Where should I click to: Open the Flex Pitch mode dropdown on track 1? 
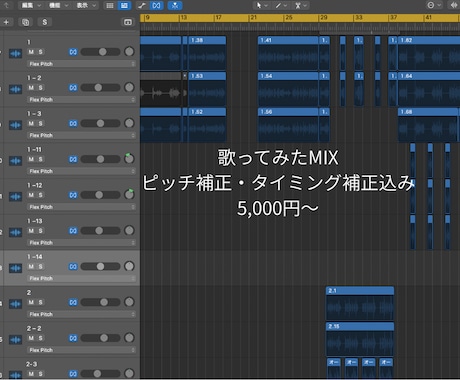pyautogui.click(x=81, y=64)
